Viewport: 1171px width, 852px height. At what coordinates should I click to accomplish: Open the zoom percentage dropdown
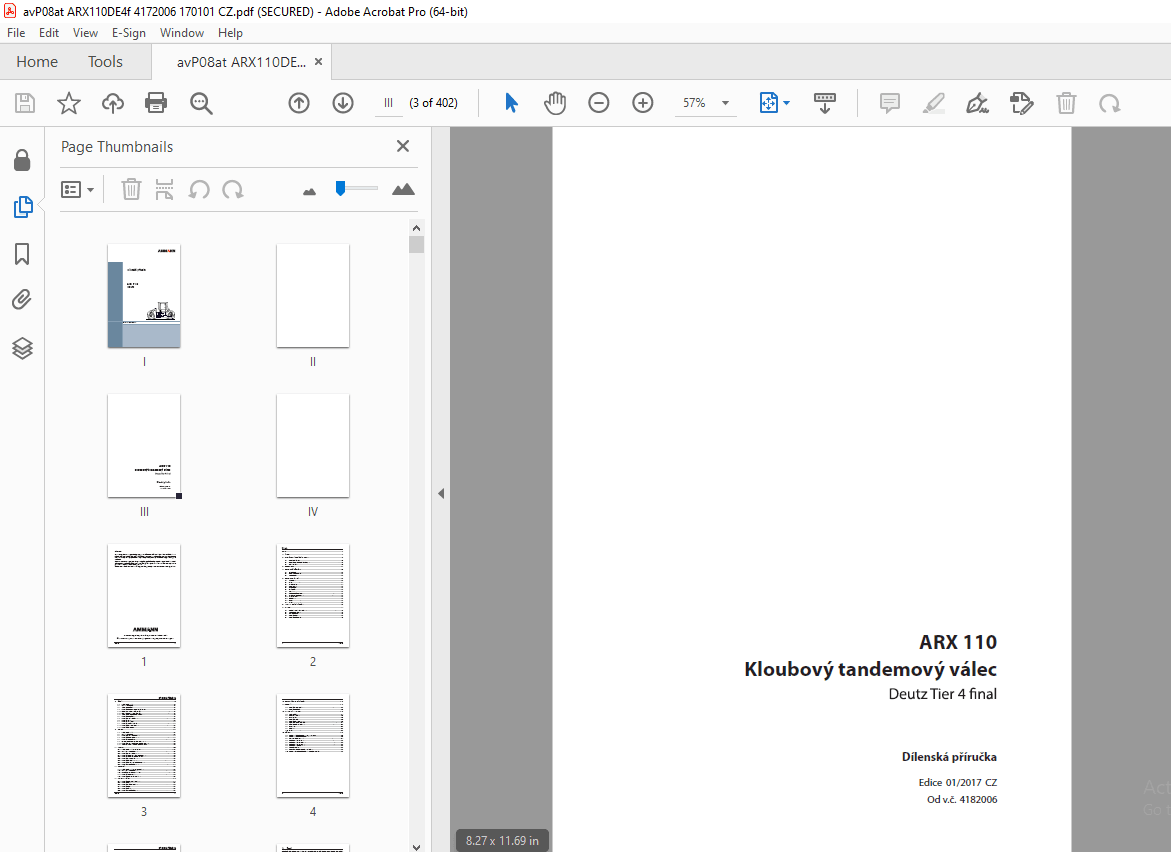[725, 103]
